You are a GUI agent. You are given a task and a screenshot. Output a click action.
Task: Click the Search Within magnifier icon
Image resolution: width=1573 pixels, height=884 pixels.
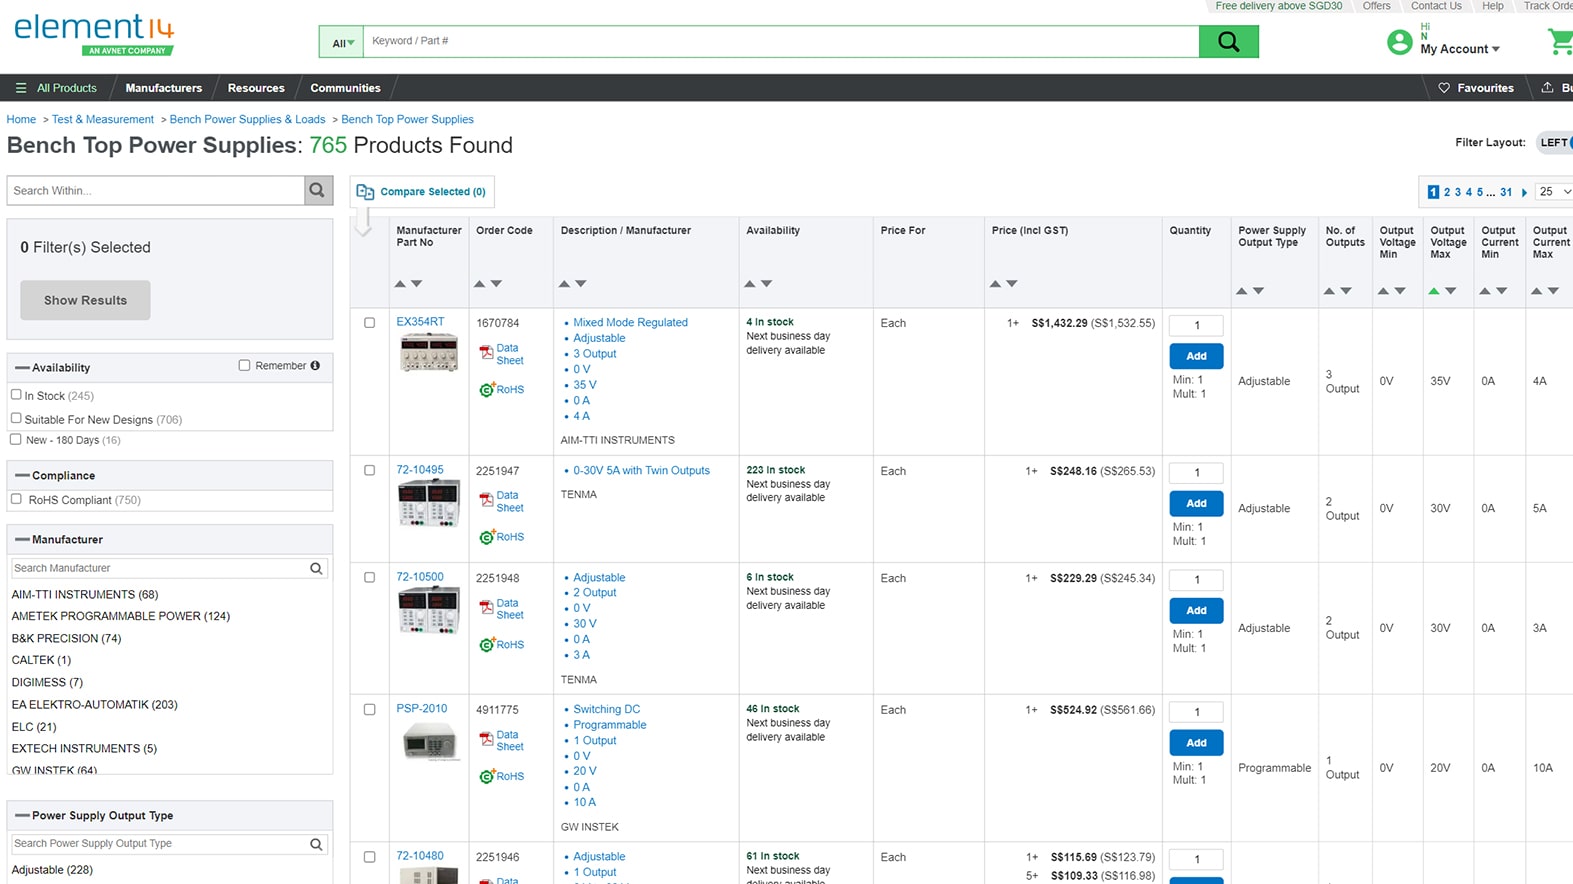coord(317,190)
